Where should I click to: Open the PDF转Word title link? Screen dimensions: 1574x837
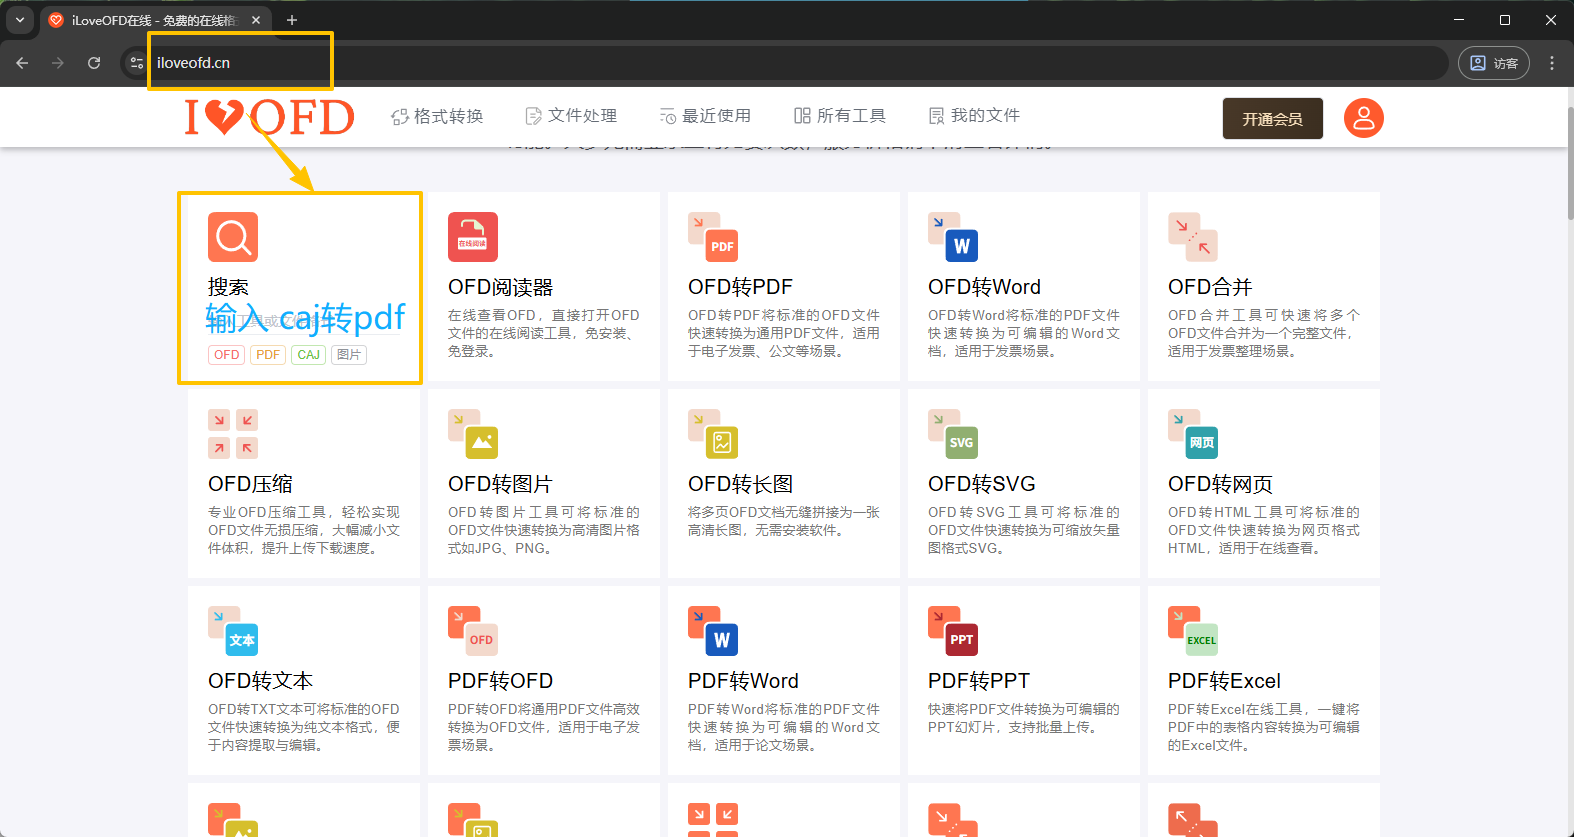[x=743, y=681]
